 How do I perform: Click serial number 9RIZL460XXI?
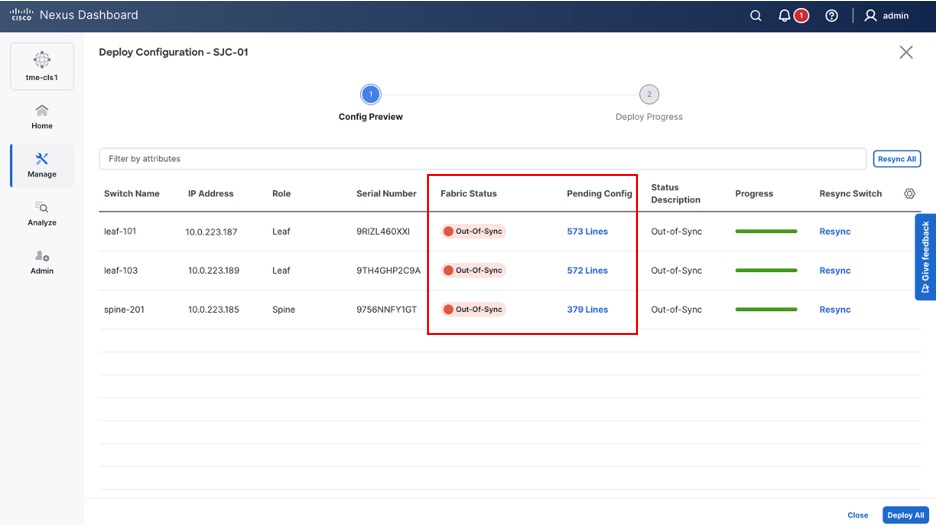383,232
